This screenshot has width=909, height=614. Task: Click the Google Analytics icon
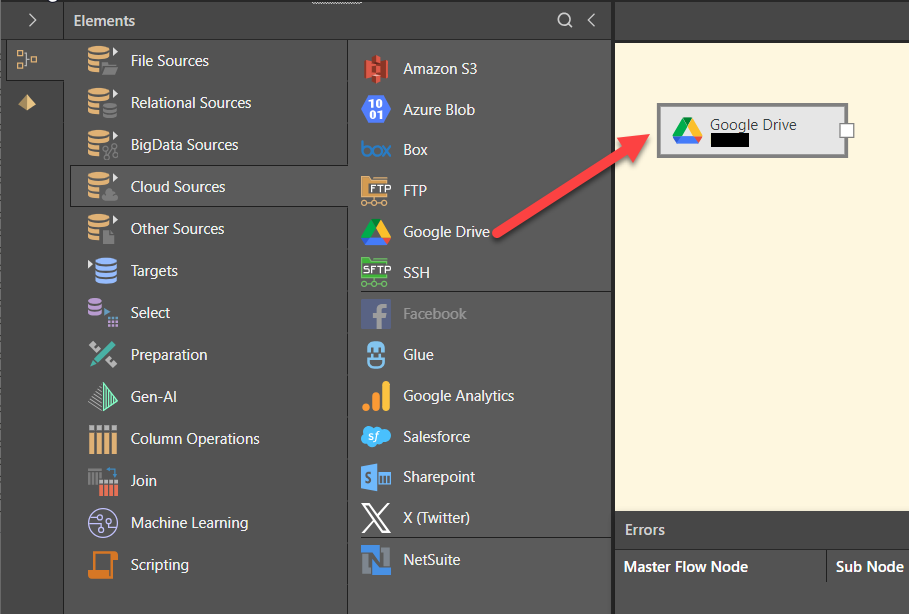point(376,396)
